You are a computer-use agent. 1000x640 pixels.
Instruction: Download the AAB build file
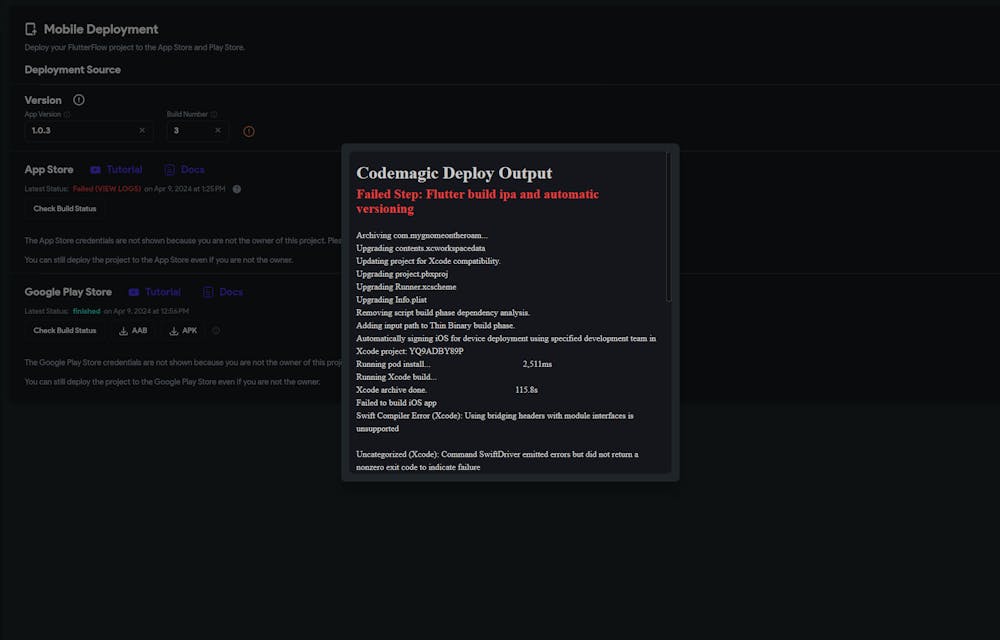[x=133, y=331]
